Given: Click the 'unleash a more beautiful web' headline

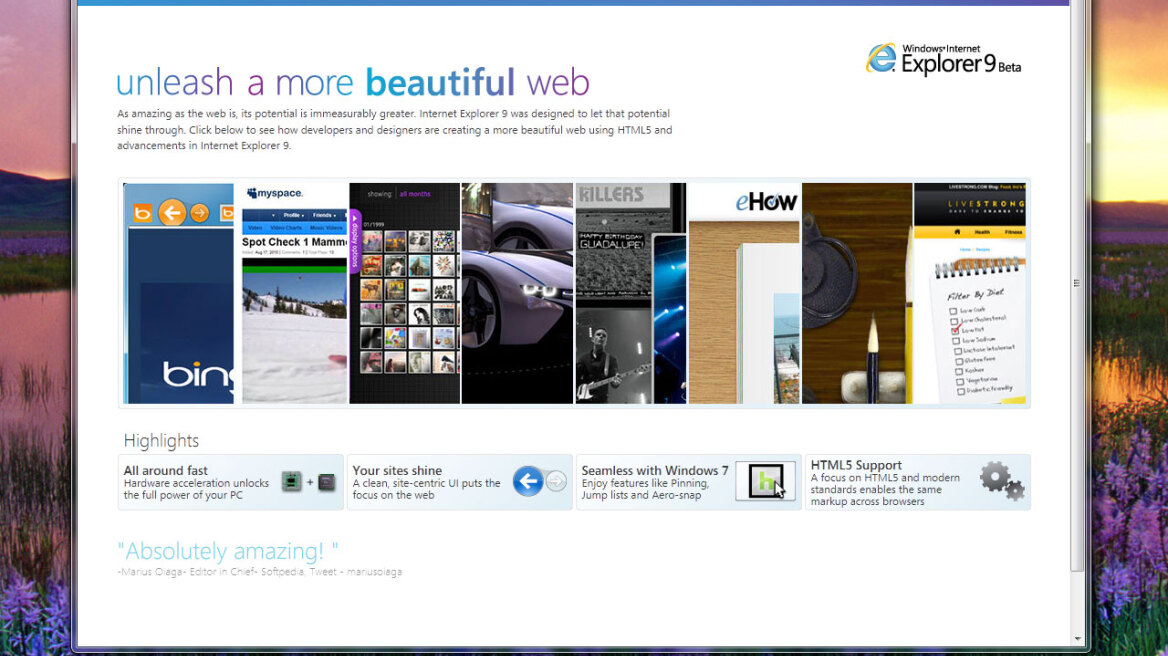Looking at the screenshot, I should 352,83.
